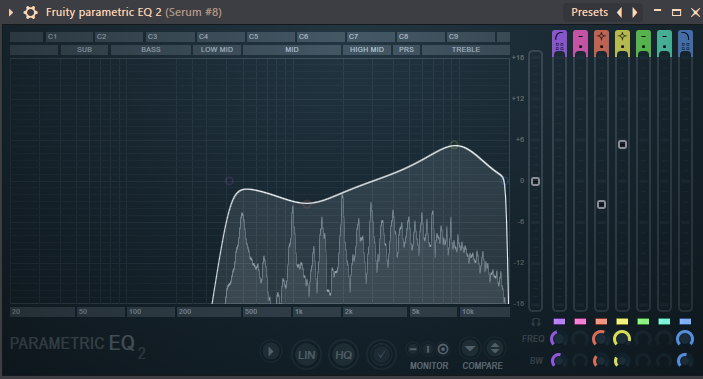The image size is (703, 379).
Task: Click the green band FREQ knob
Action: tap(643, 339)
